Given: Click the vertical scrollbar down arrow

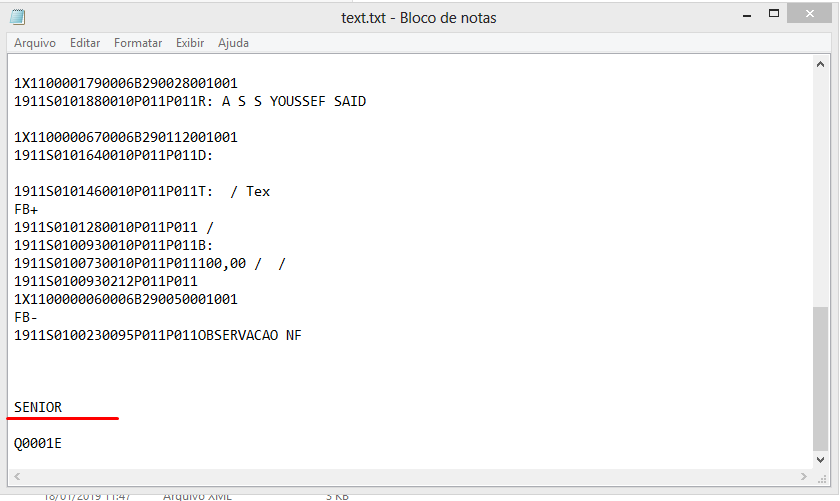Looking at the screenshot, I should tap(820, 459).
